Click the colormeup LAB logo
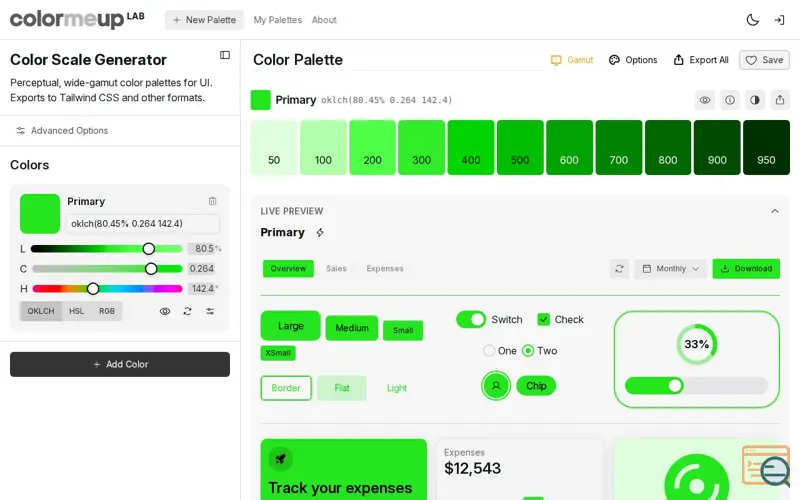Viewport: 800px width, 500px height. point(77,19)
